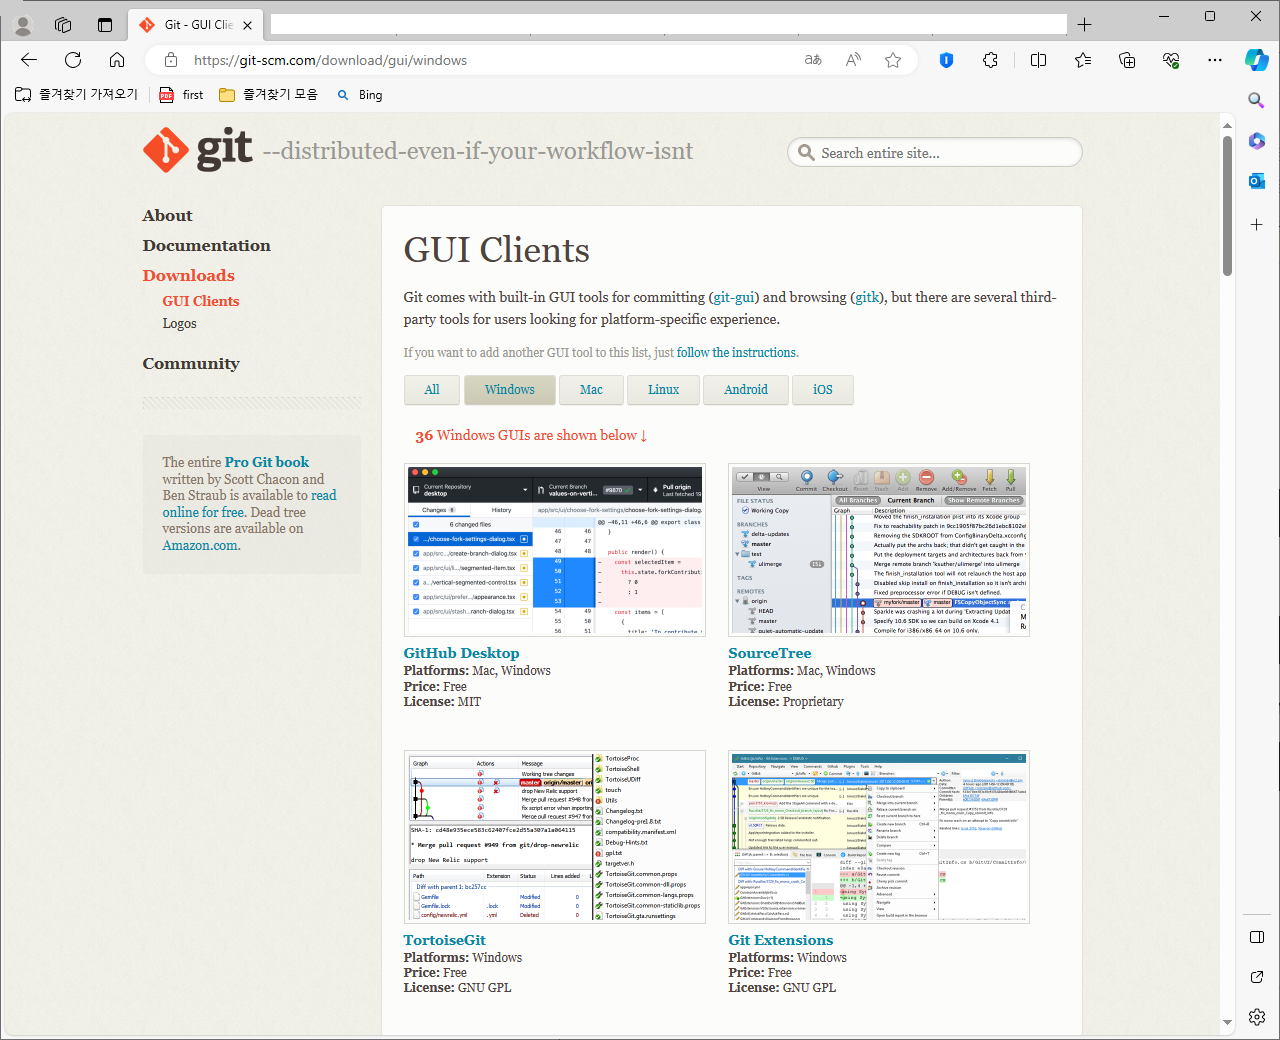Click the GitHub Desktop screenshot thumbnail
The height and width of the screenshot is (1040, 1280).
coord(555,550)
